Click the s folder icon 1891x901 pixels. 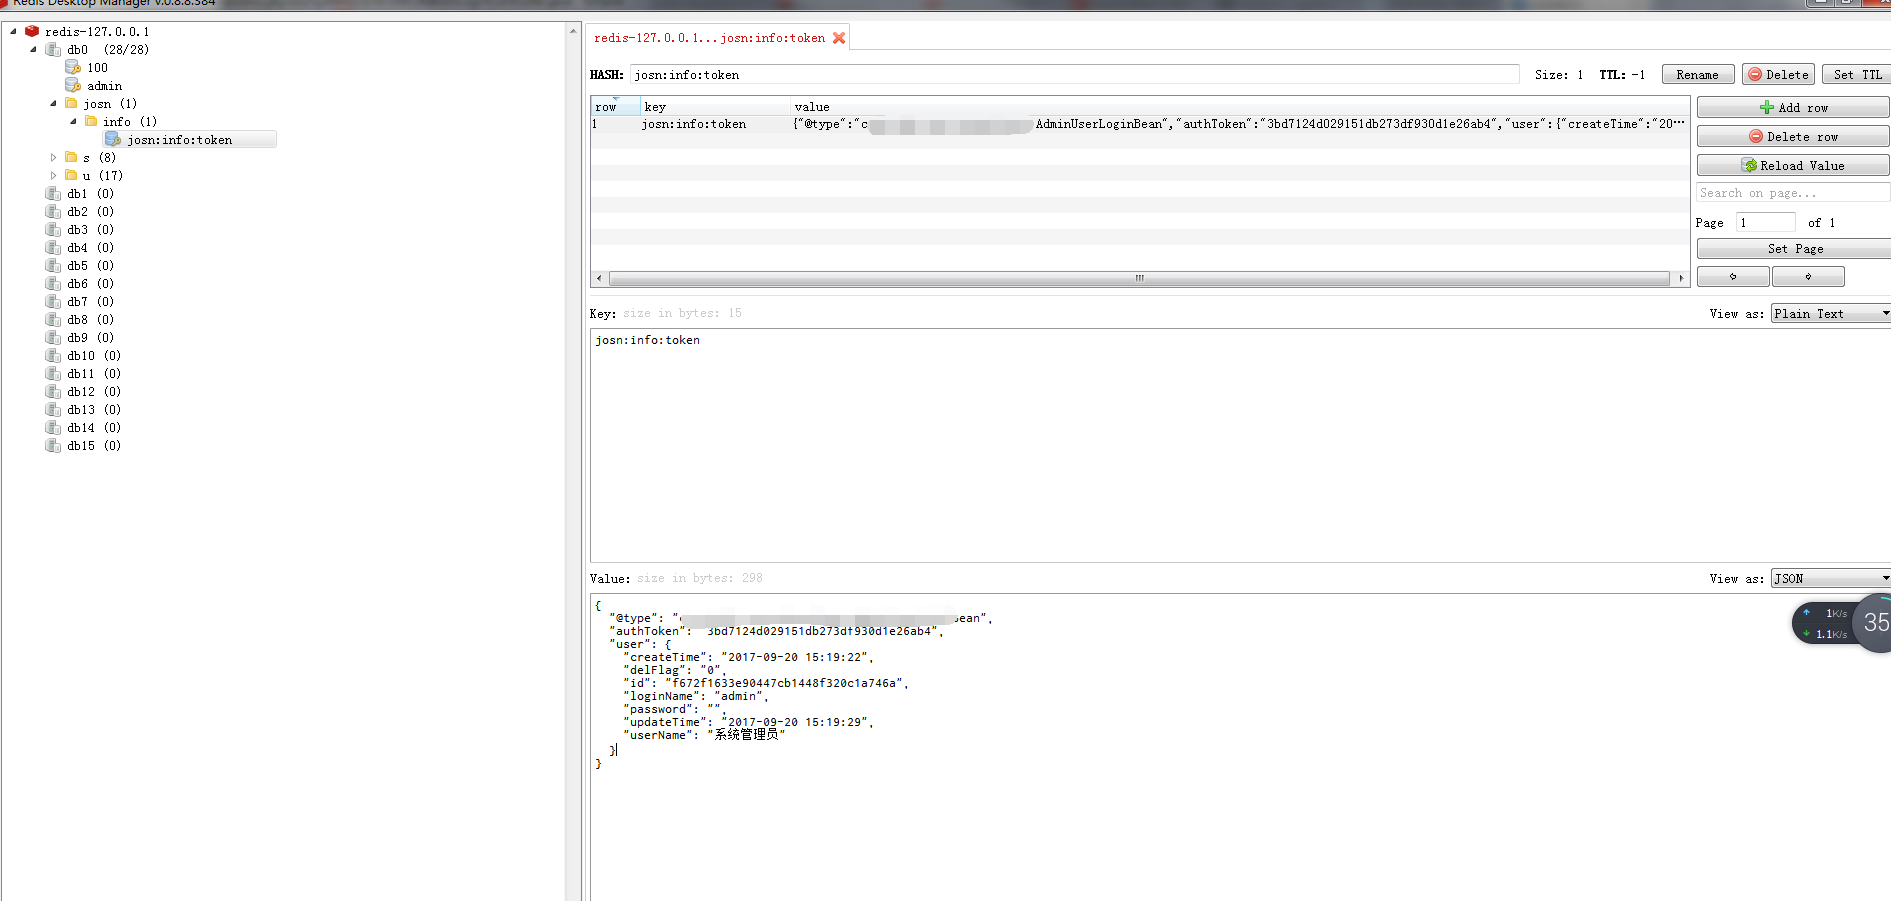(71, 157)
